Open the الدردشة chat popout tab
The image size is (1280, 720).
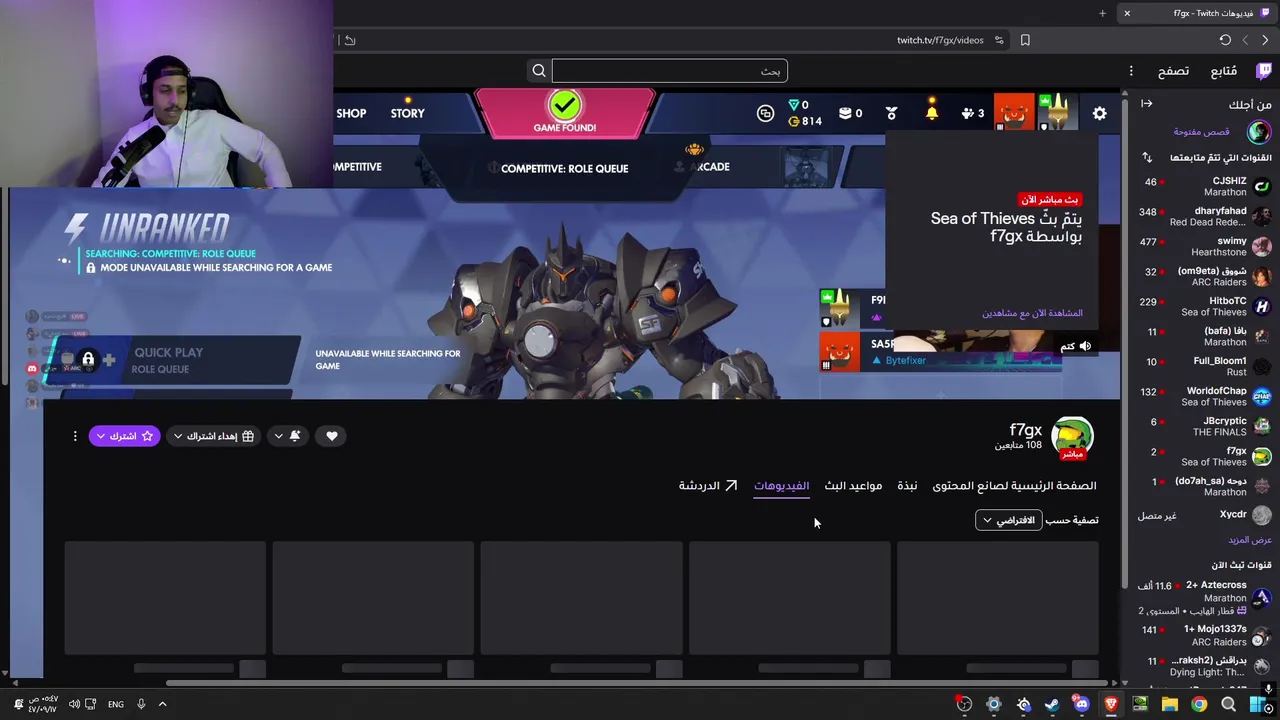pos(708,486)
